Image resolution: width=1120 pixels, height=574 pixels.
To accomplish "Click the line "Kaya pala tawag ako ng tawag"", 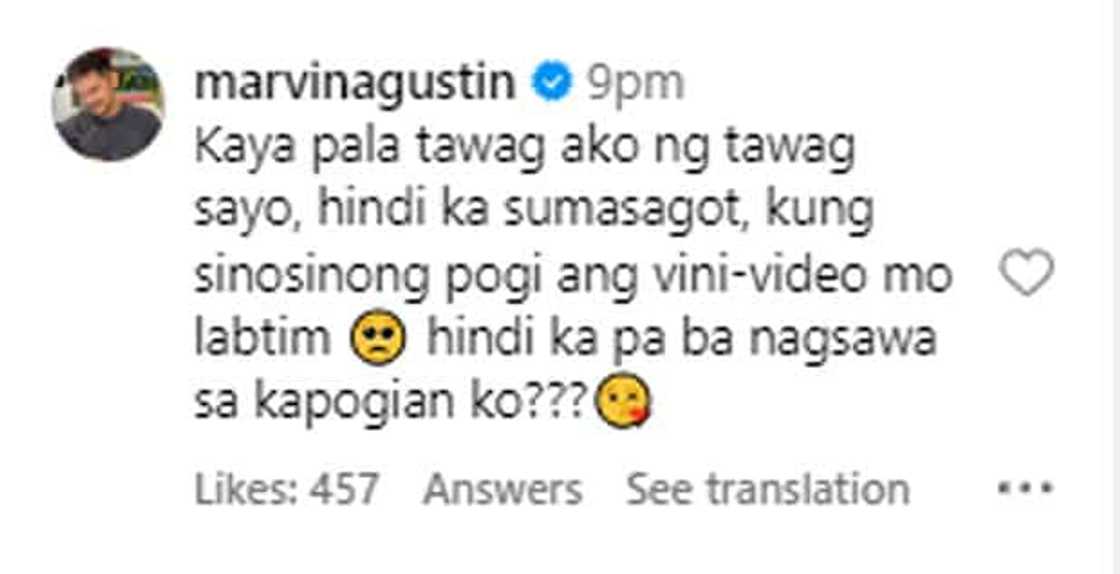I will pyautogui.click(x=525, y=153).
